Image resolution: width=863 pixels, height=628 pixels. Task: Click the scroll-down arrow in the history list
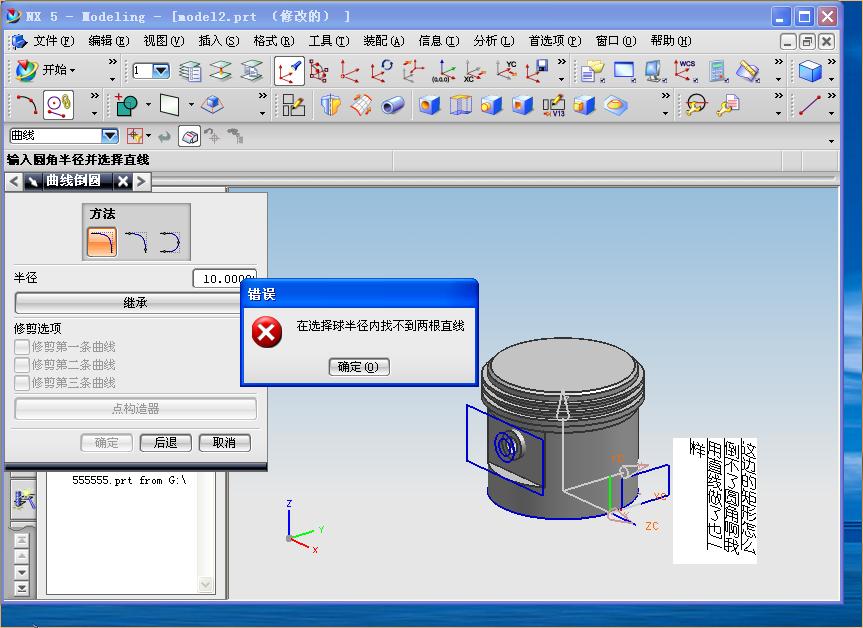(x=205, y=584)
